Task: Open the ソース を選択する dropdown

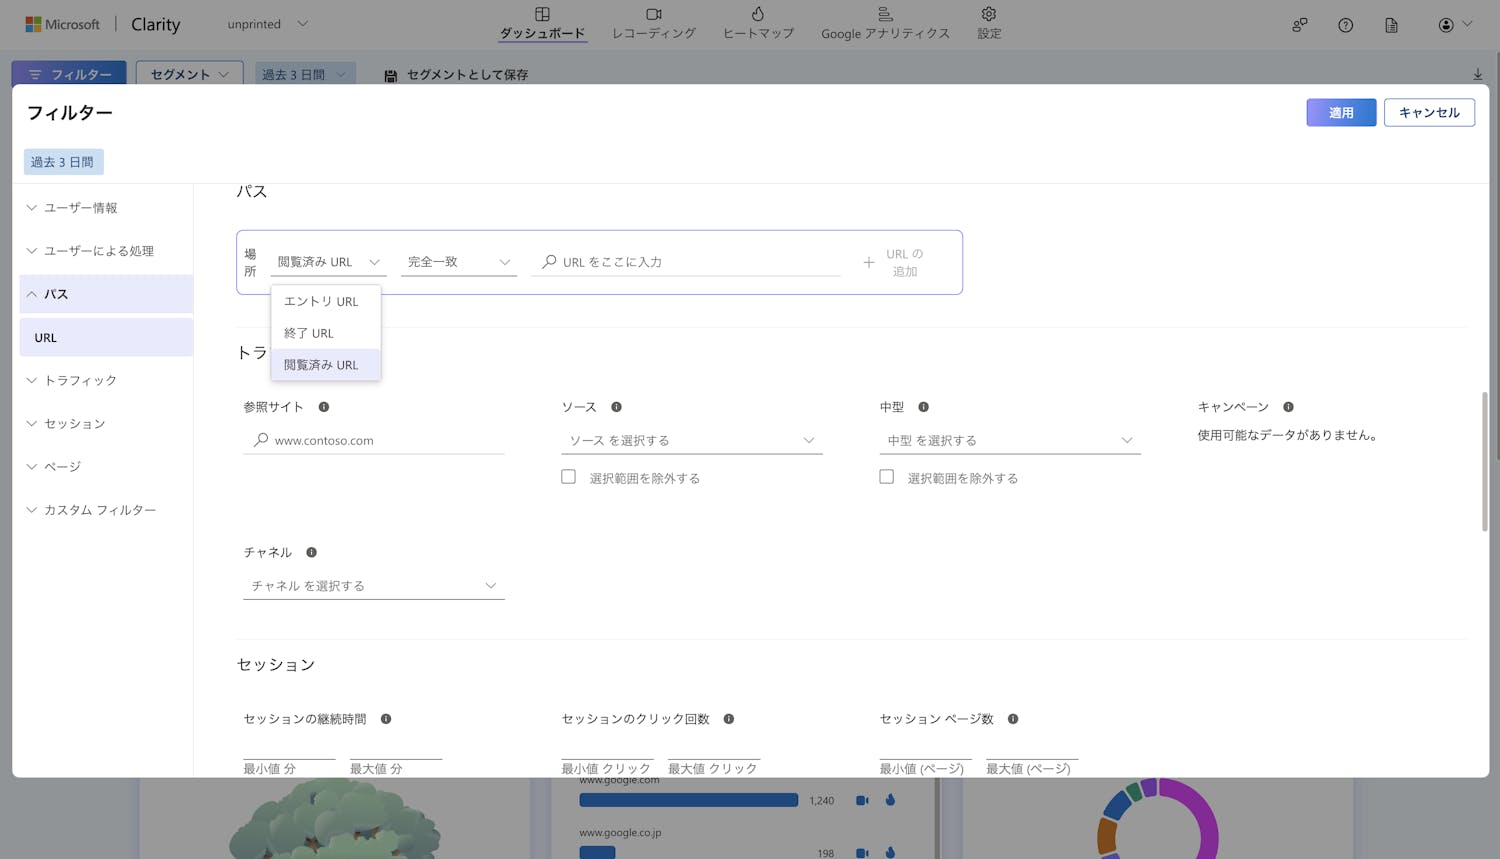Action: 691,440
